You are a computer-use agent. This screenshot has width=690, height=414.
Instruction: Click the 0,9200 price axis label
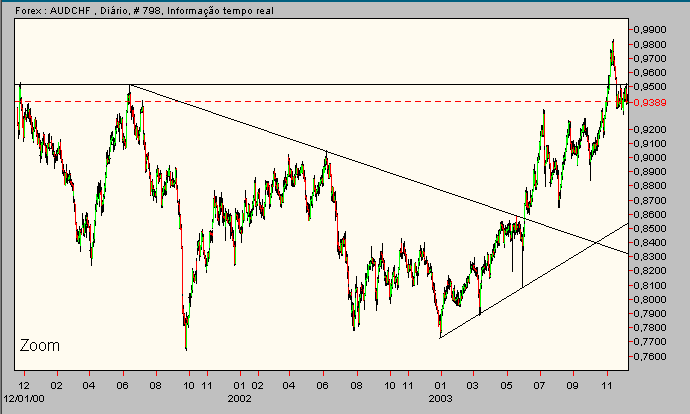point(650,129)
